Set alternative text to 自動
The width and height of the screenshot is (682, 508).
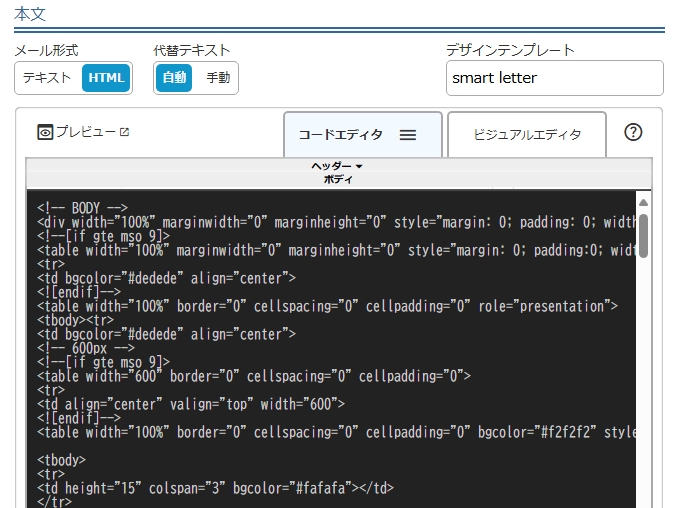[174, 78]
